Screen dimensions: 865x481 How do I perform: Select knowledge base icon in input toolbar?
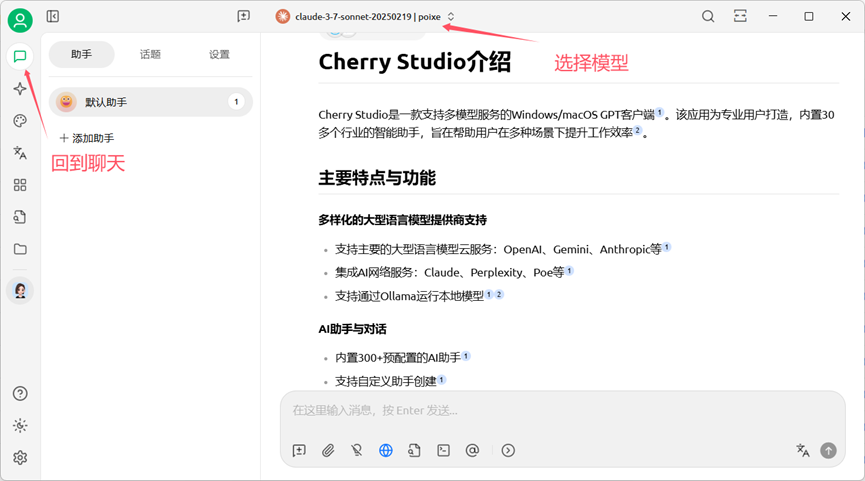(414, 451)
